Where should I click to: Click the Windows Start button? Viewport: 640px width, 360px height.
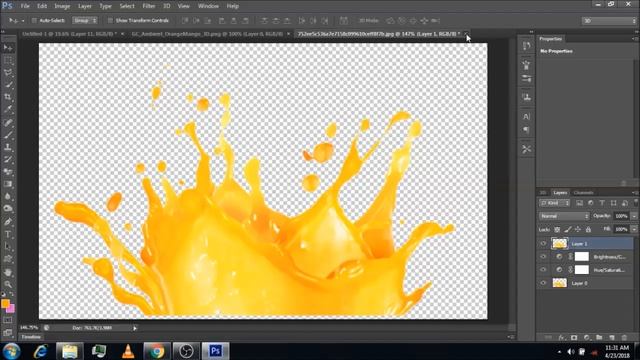(x=11, y=351)
